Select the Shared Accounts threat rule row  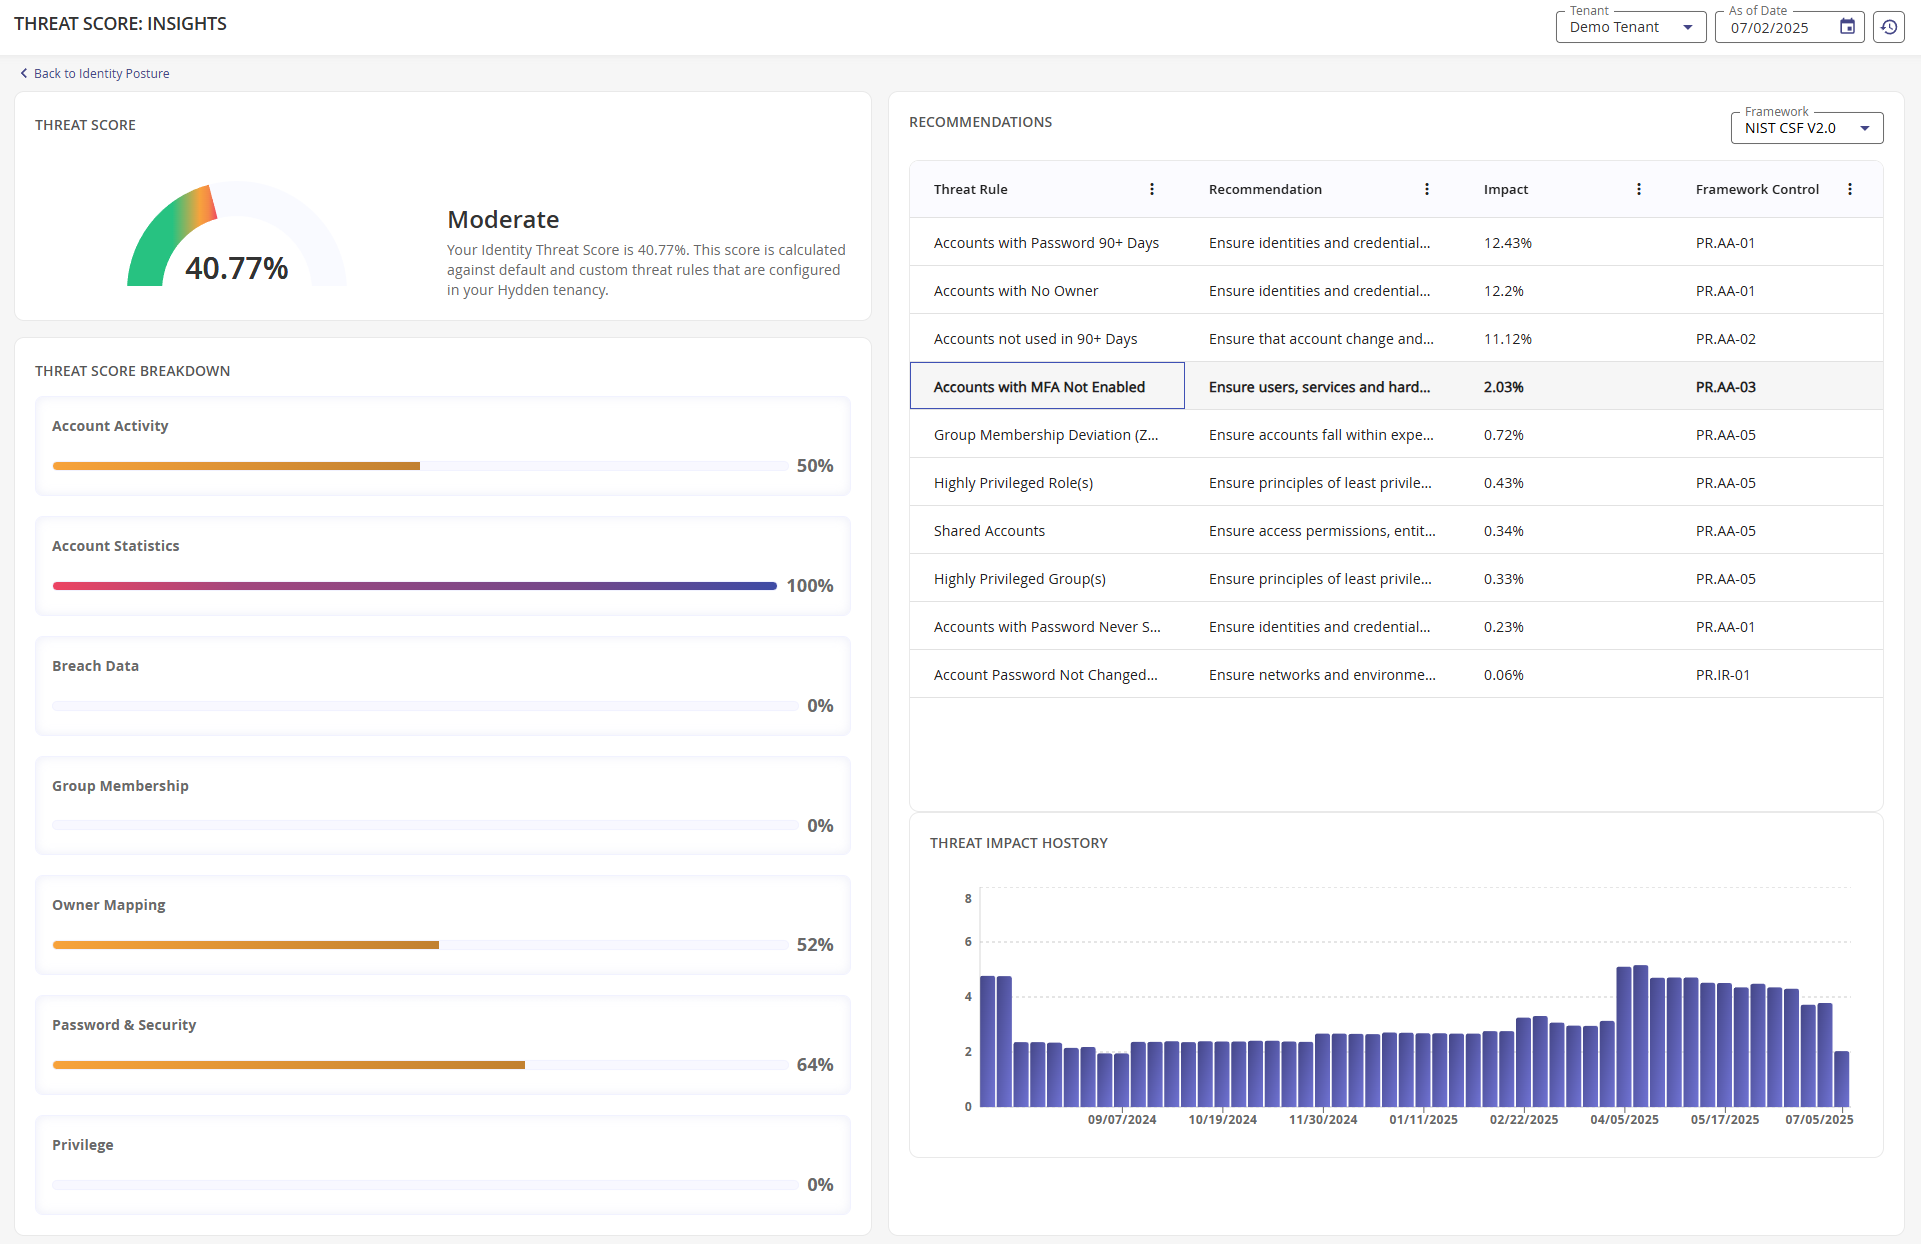pos(989,530)
